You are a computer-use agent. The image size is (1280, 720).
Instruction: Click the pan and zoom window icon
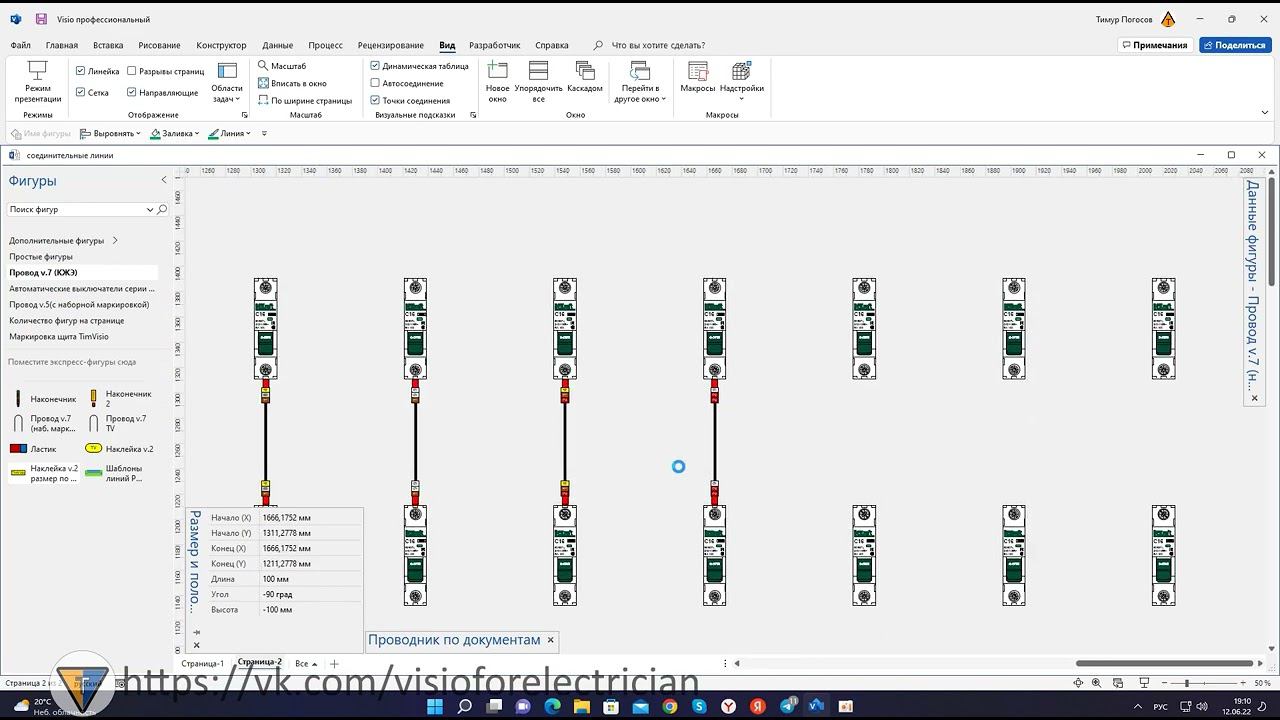click(1097, 683)
